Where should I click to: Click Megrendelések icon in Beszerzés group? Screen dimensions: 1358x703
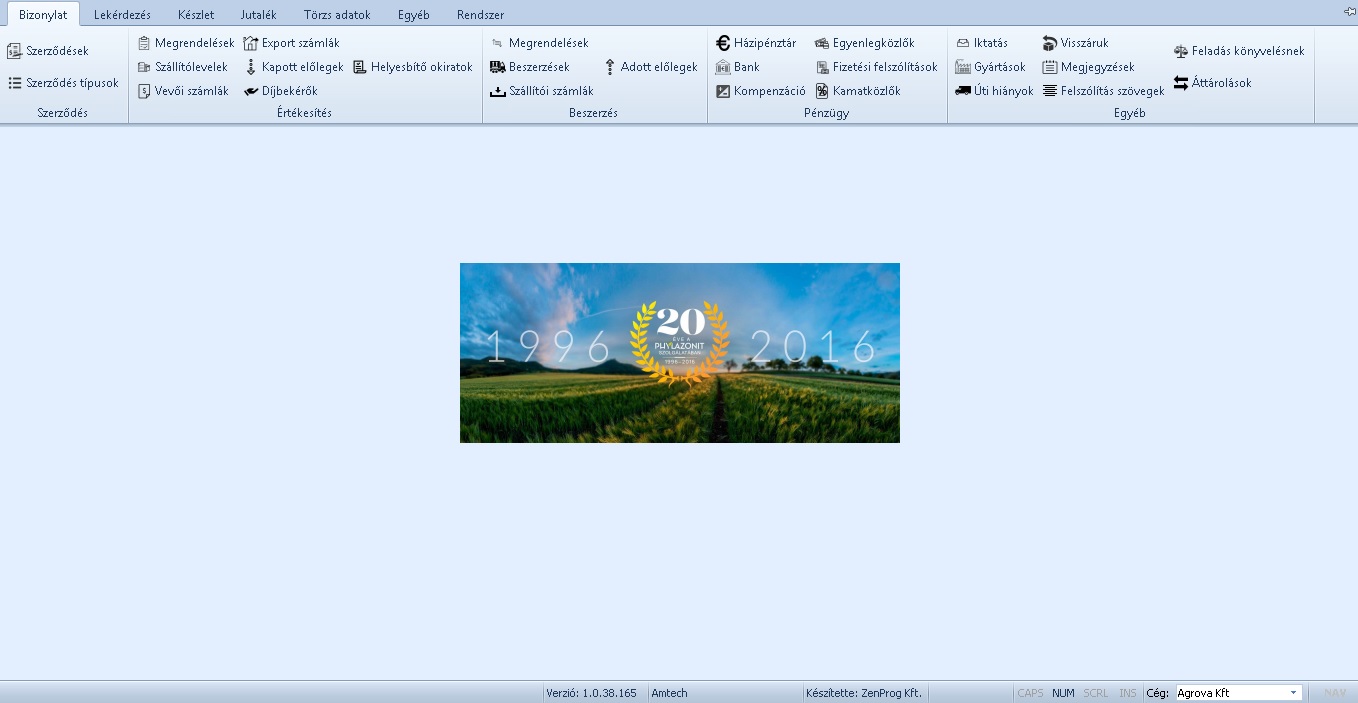[x=498, y=43]
